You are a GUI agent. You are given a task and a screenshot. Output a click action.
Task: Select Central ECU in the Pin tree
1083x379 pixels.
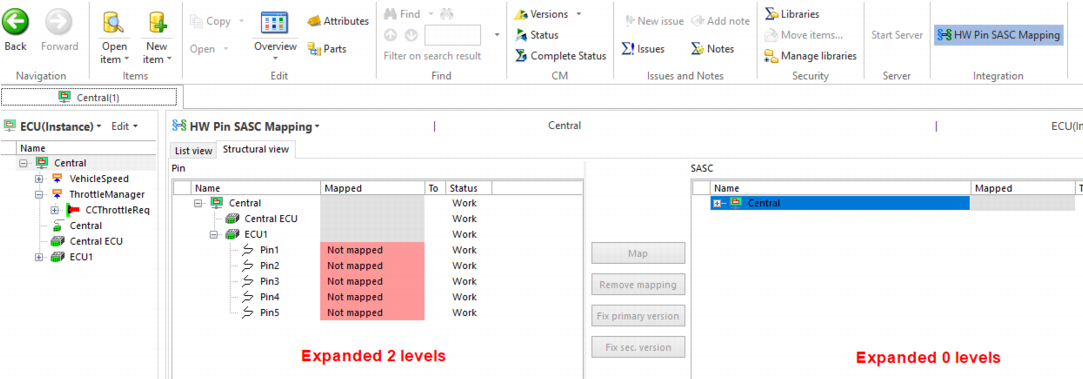point(271,219)
